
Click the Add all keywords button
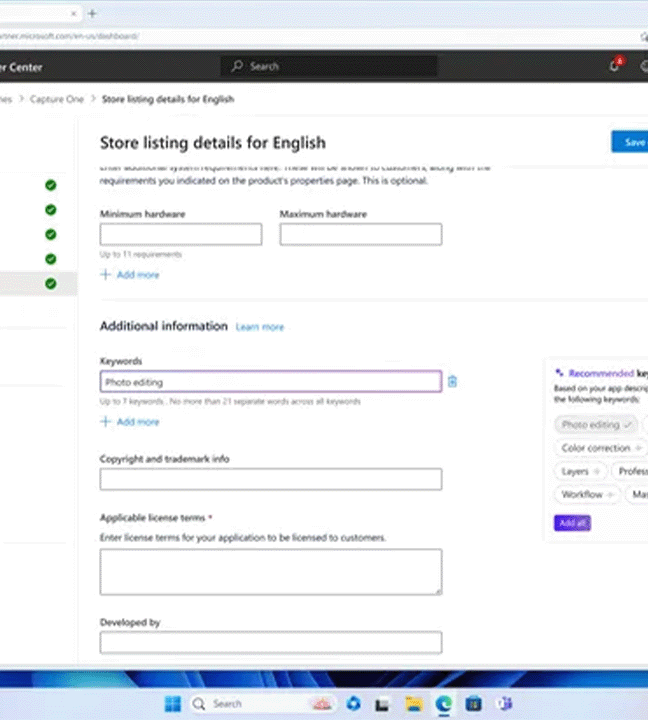click(572, 523)
